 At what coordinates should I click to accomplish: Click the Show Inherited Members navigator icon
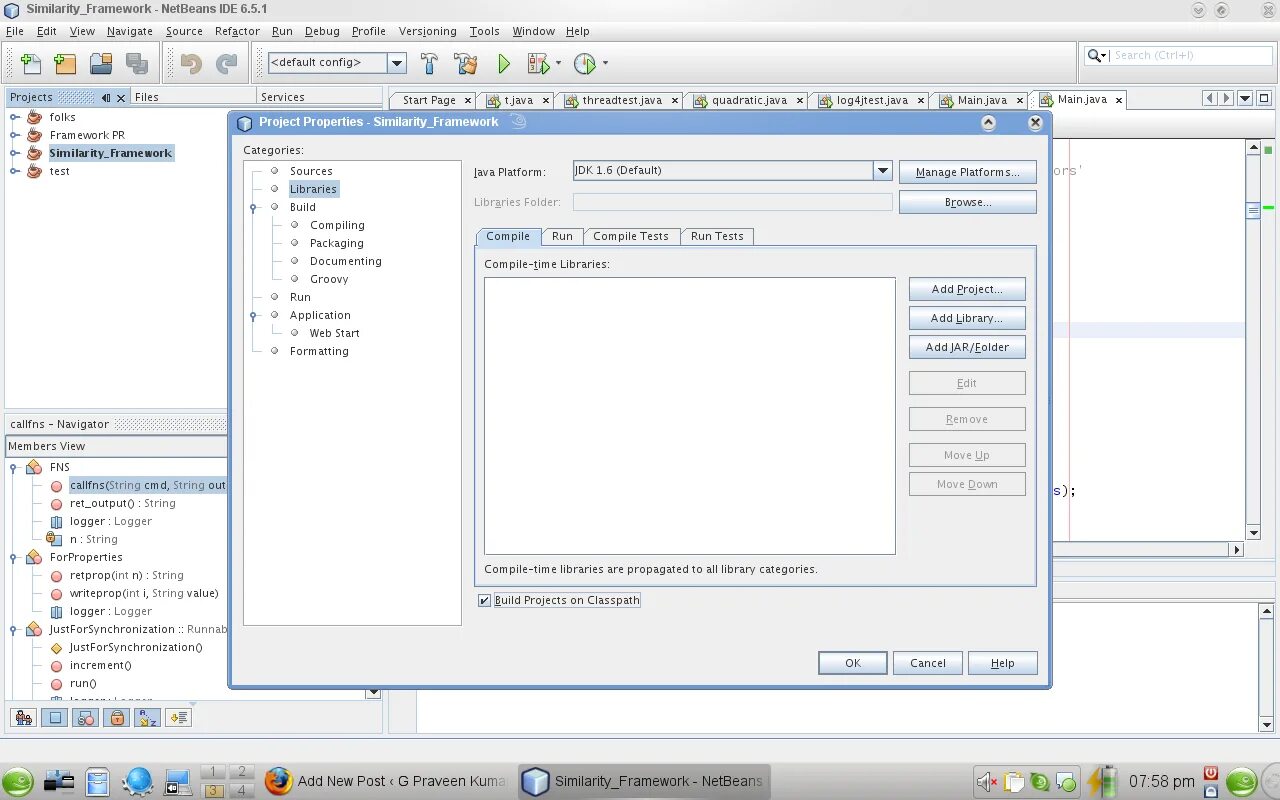(x=24, y=717)
